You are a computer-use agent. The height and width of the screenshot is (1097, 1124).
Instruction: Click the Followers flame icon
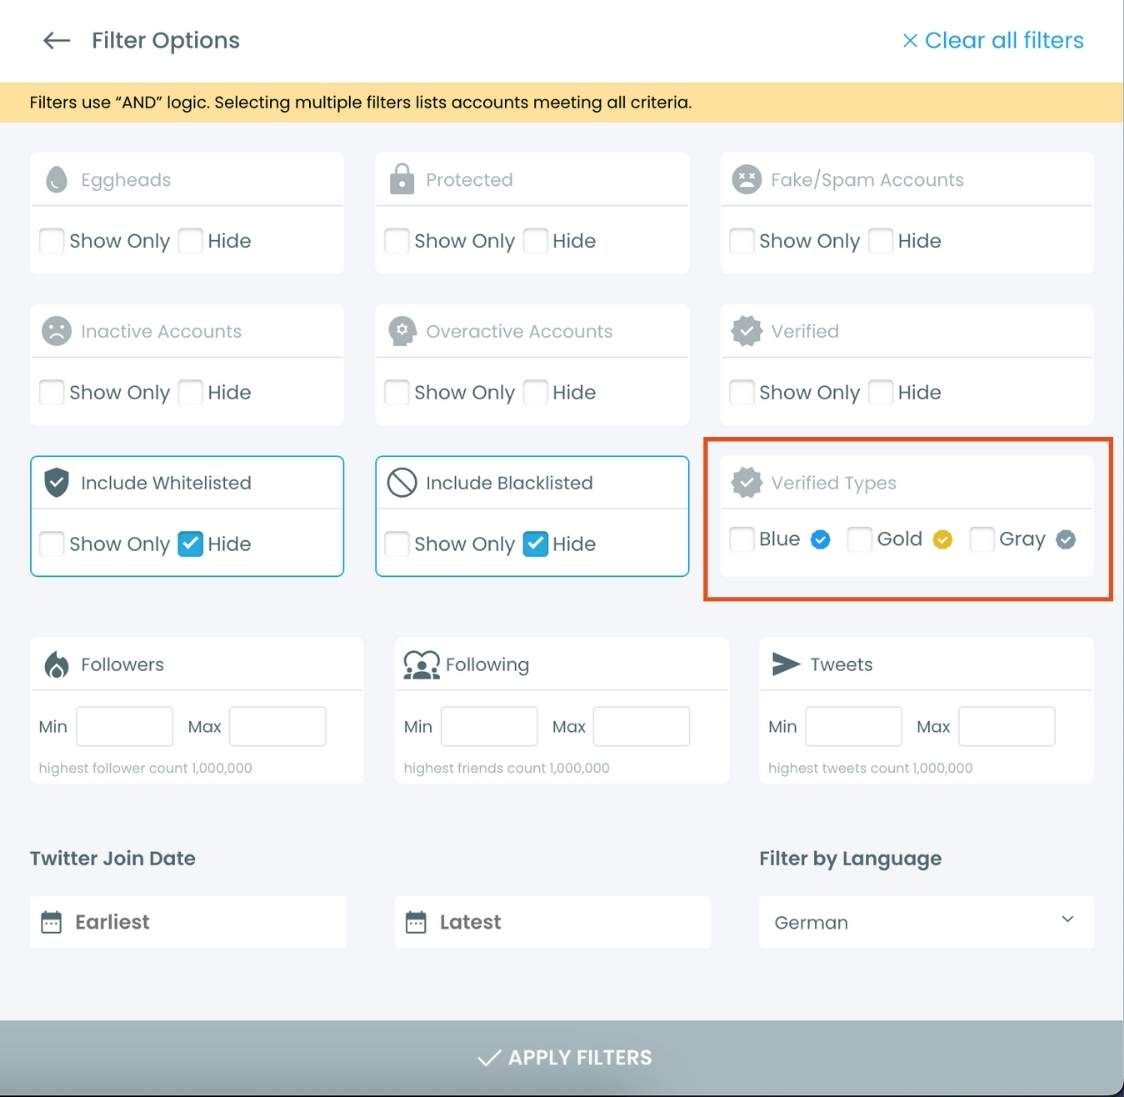[56, 663]
